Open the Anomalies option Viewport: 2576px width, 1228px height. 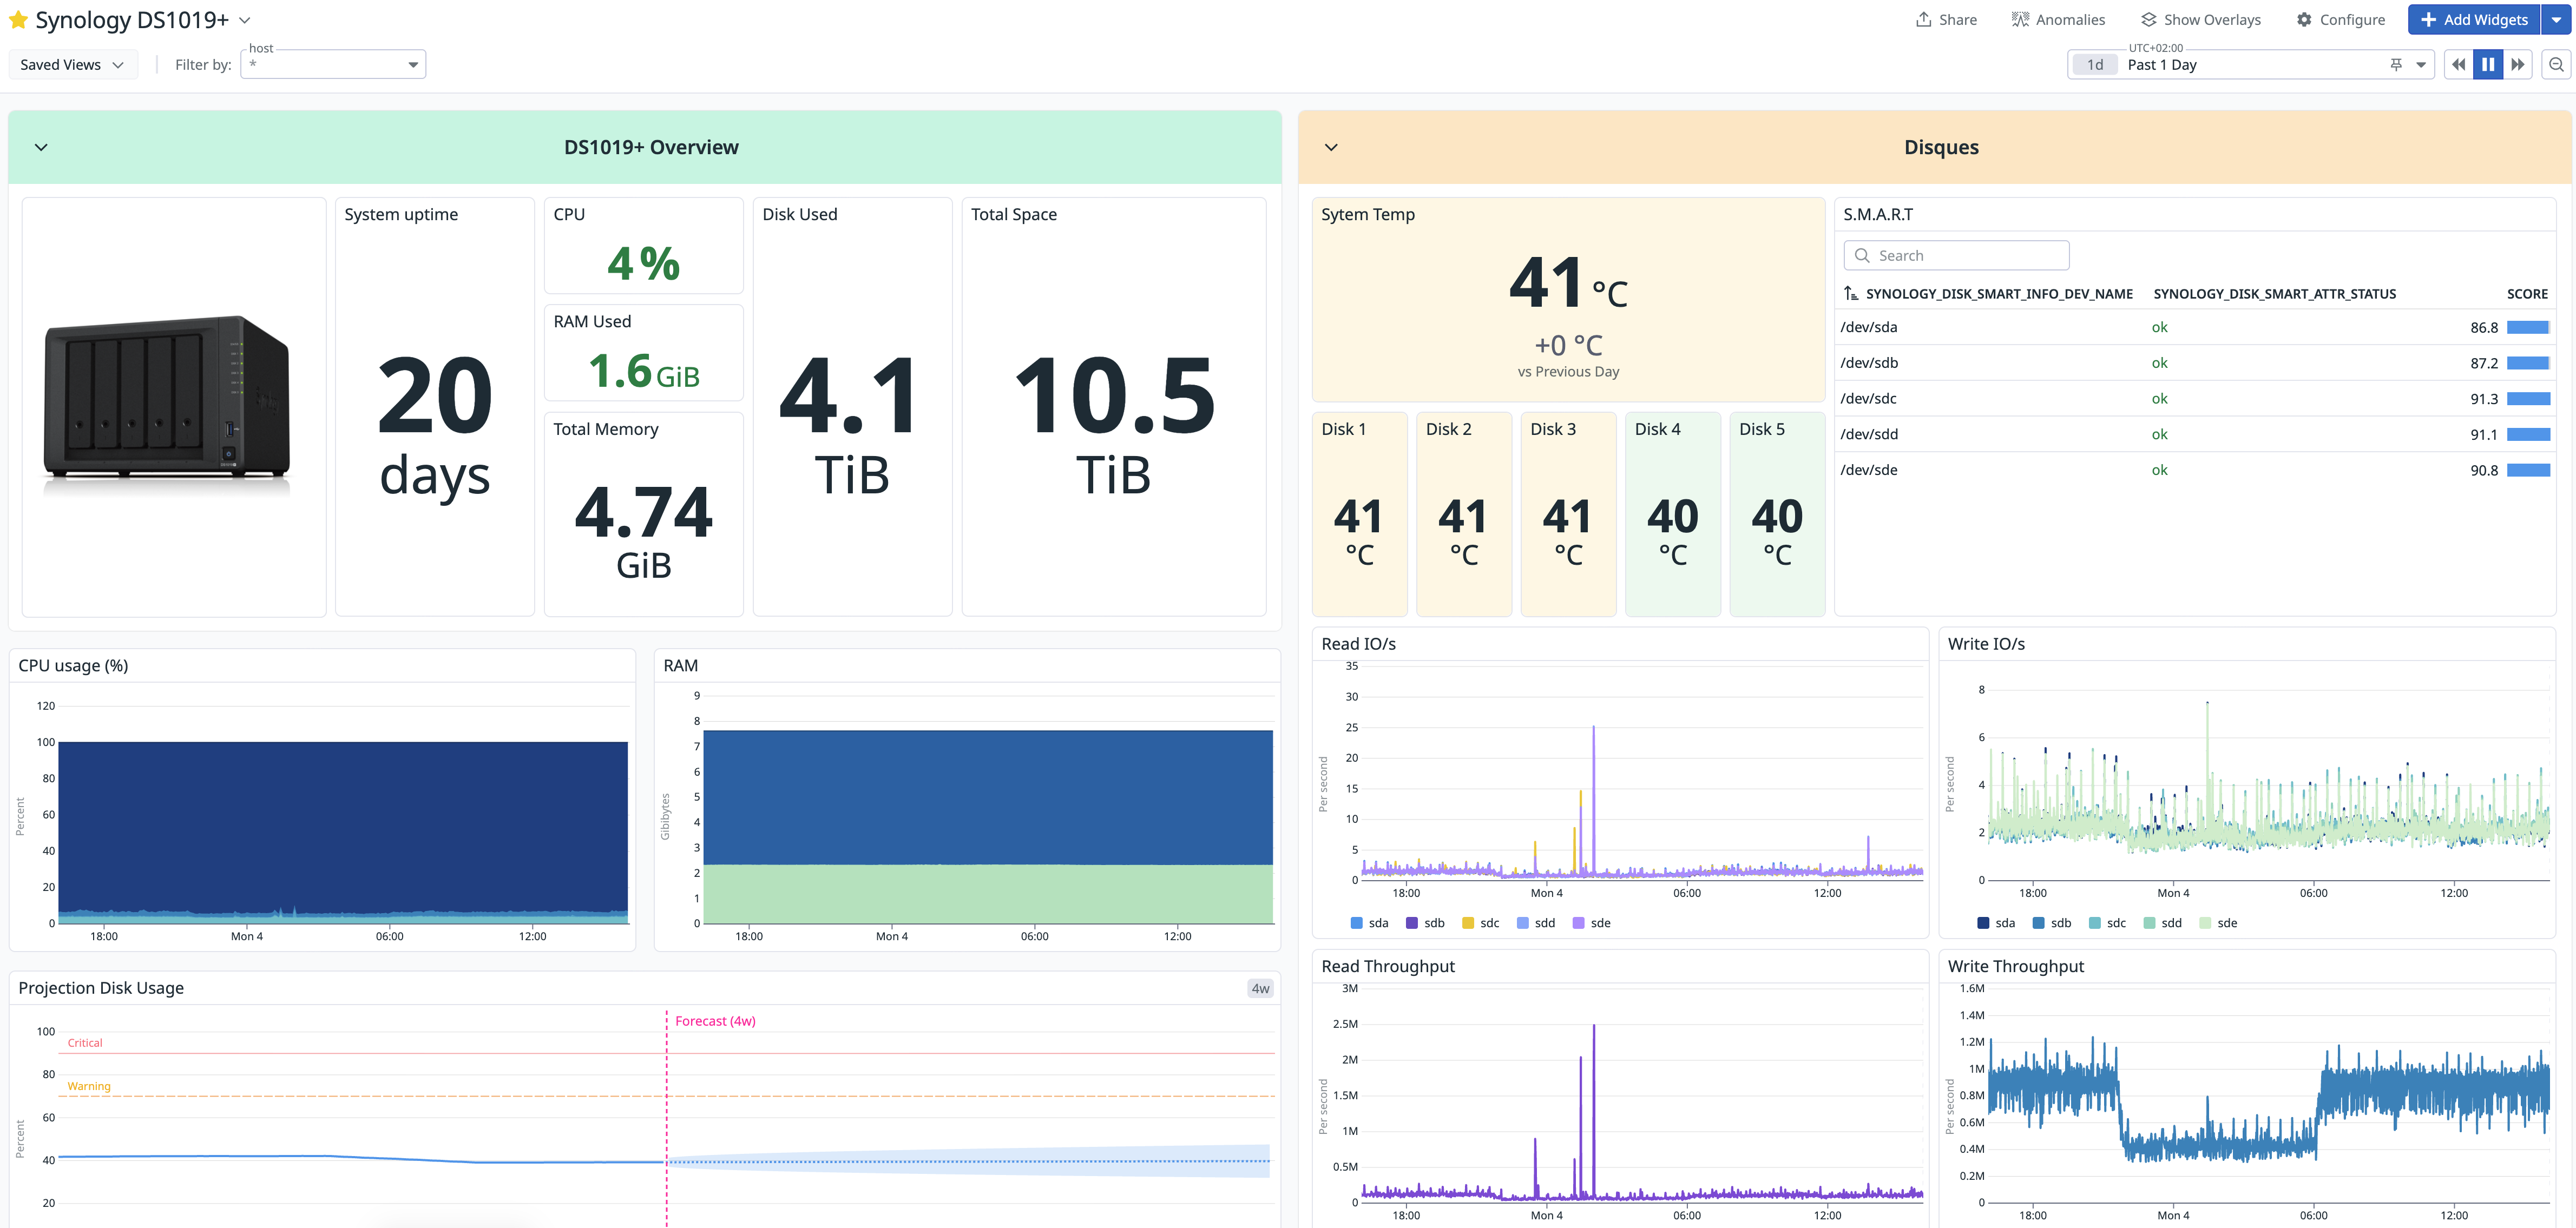pos(2058,20)
